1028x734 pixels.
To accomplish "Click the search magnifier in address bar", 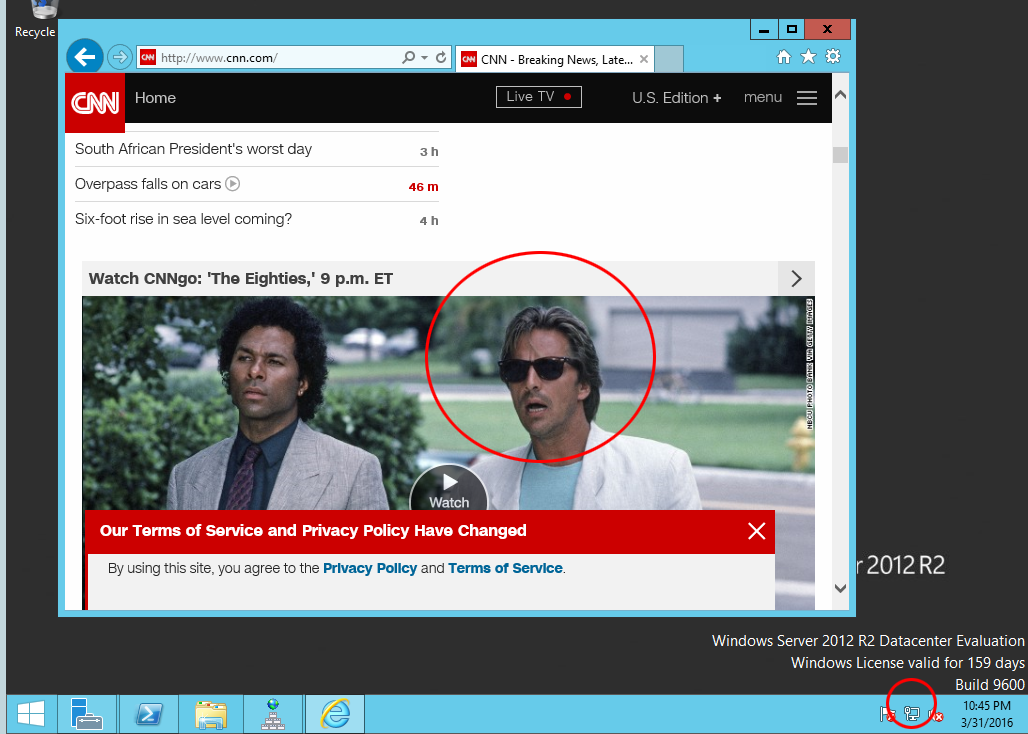I will [408, 58].
